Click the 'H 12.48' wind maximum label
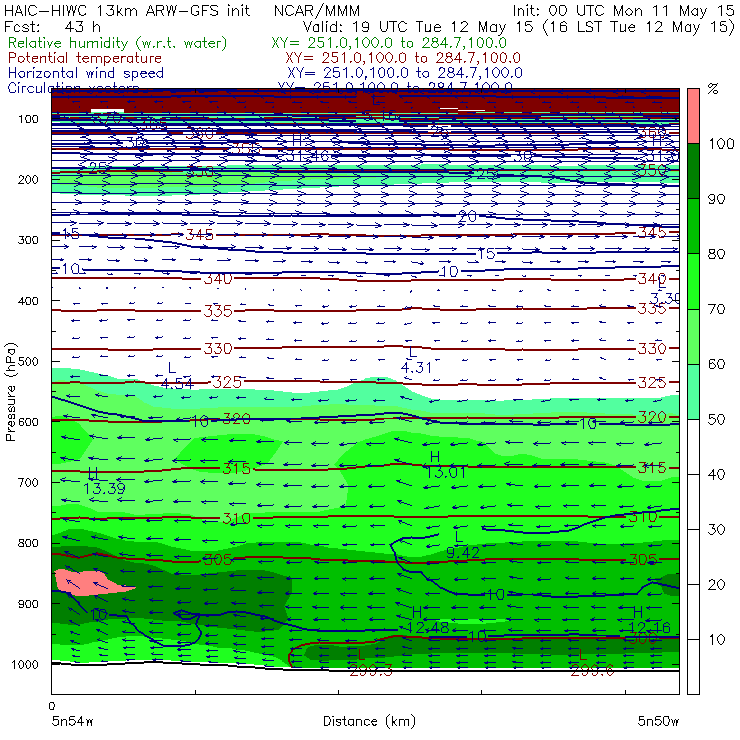 [x=428, y=620]
